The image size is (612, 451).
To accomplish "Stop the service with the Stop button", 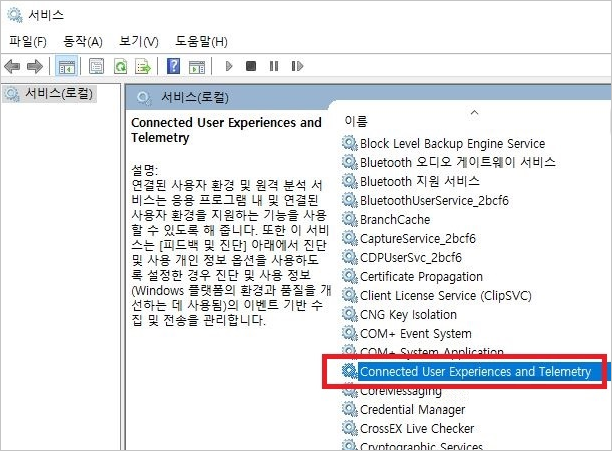I will click(x=251, y=66).
